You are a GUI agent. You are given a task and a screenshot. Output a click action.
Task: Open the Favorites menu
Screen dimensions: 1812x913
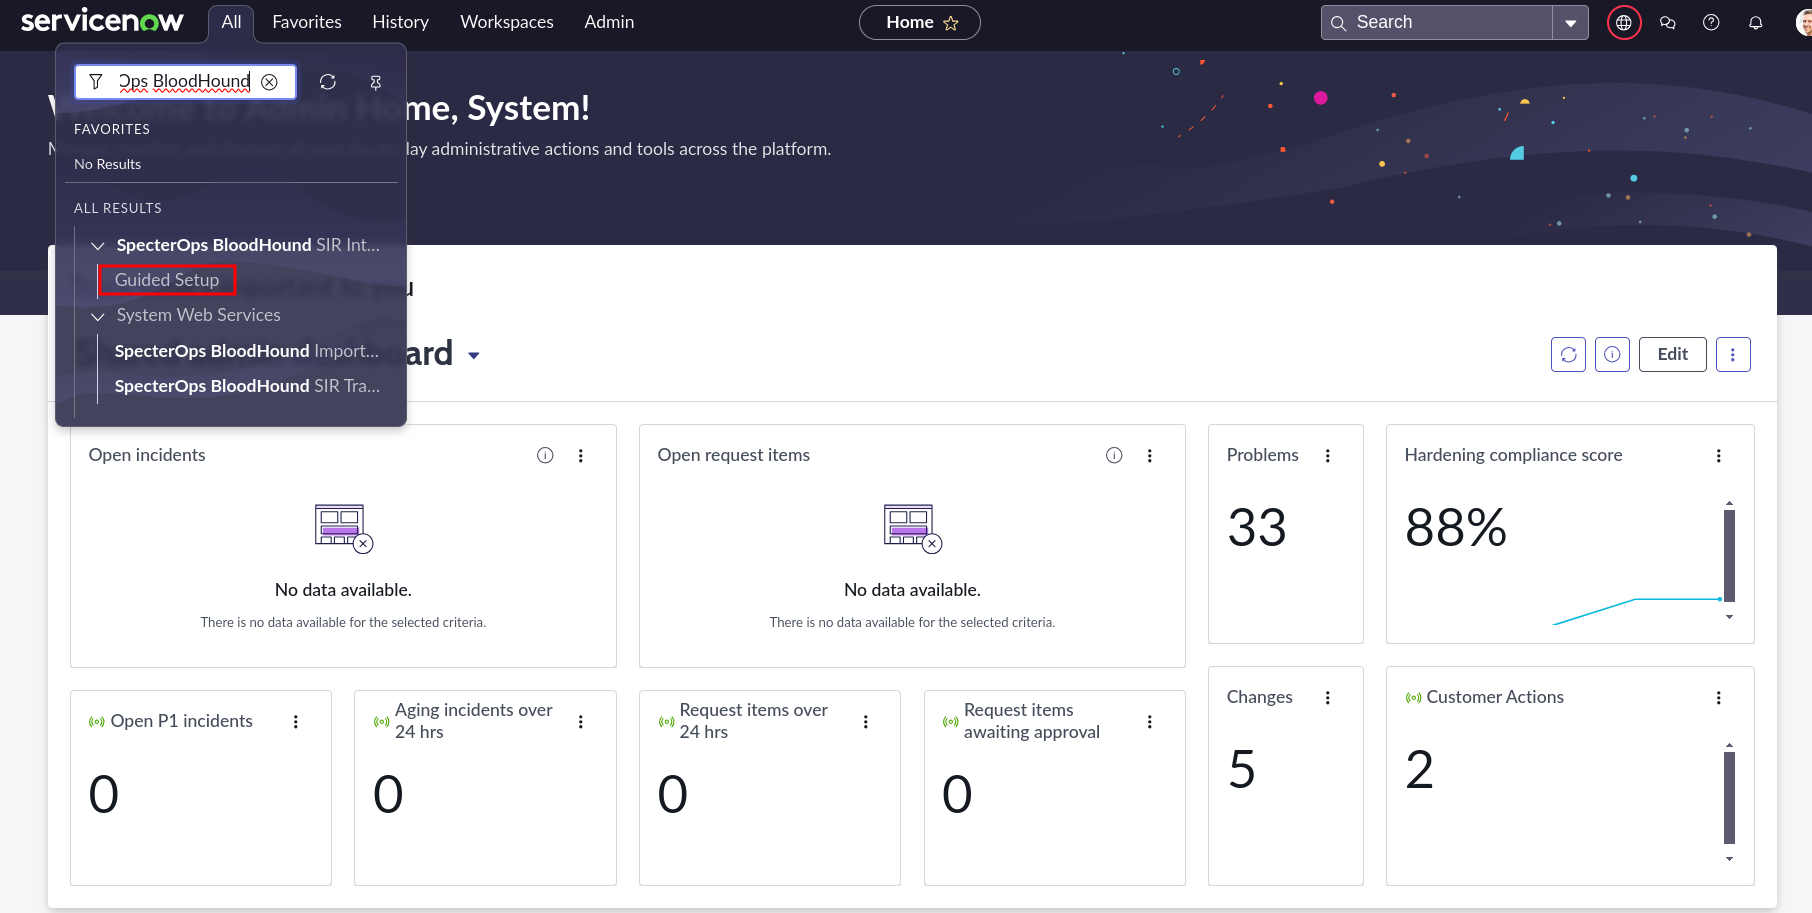click(x=307, y=22)
